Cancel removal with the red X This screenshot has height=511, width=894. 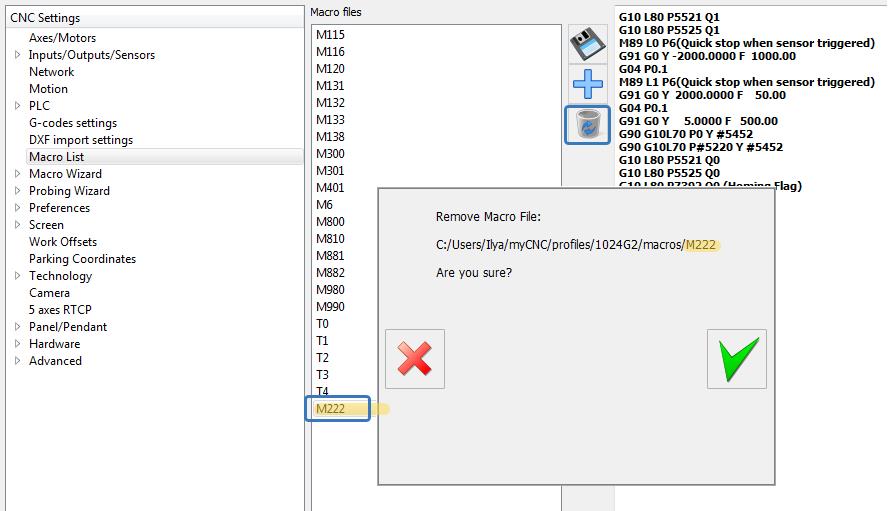pyautogui.click(x=414, y=358)
